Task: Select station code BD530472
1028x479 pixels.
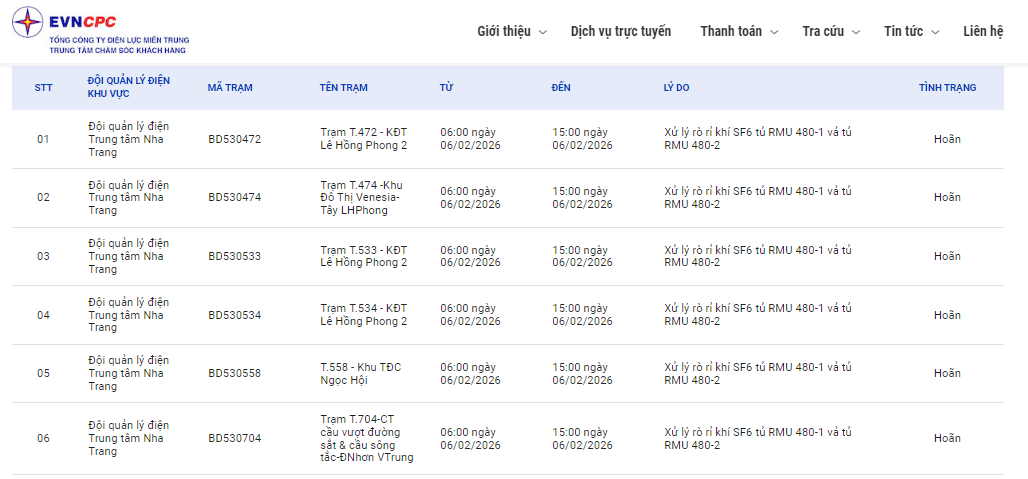Action: click(x=234, y=139)
